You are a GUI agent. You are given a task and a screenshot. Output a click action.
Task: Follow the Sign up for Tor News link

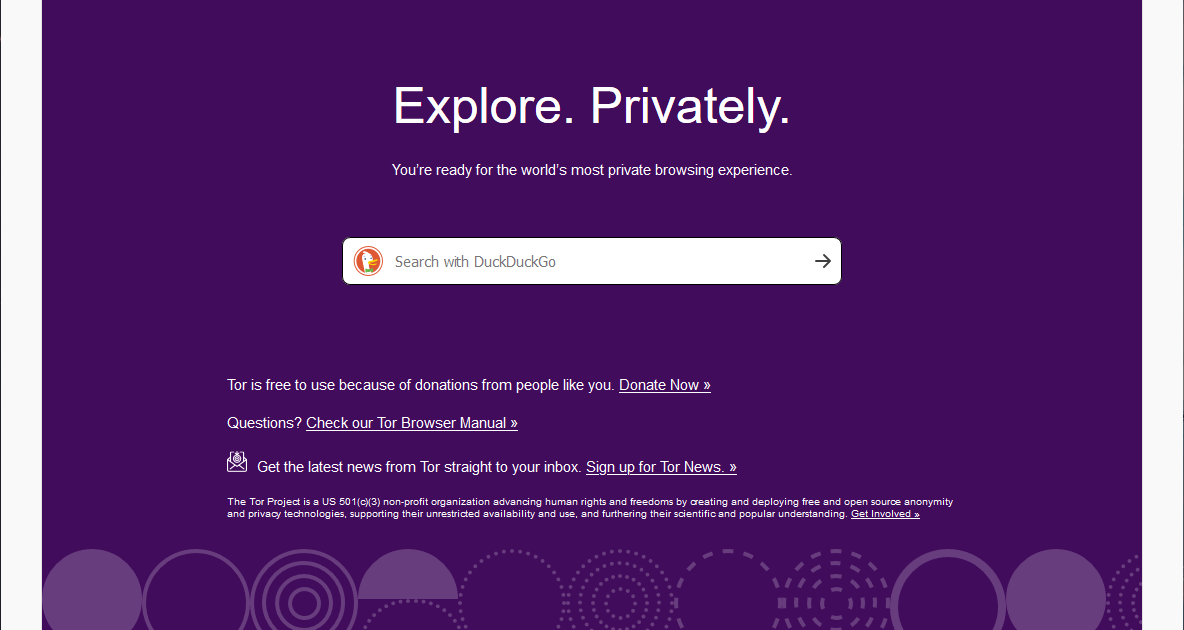(661, 467)
